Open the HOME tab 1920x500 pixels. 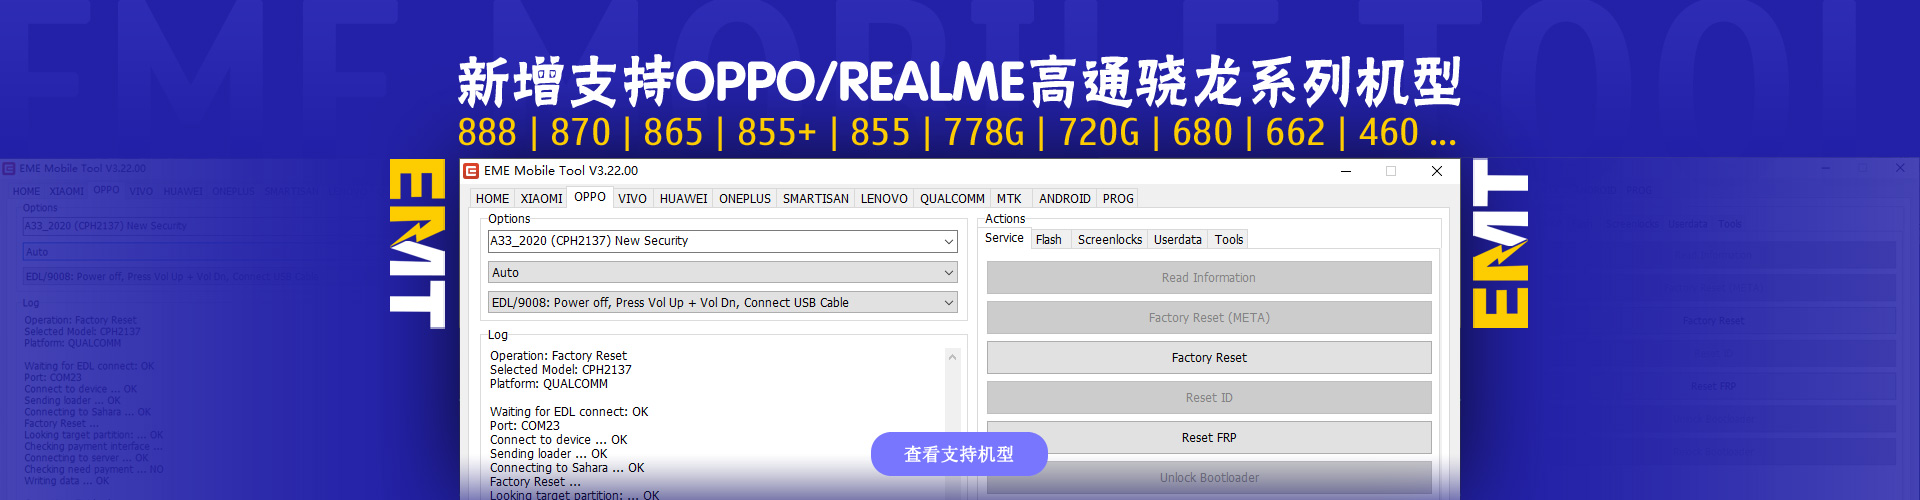[x=492, y=199]
